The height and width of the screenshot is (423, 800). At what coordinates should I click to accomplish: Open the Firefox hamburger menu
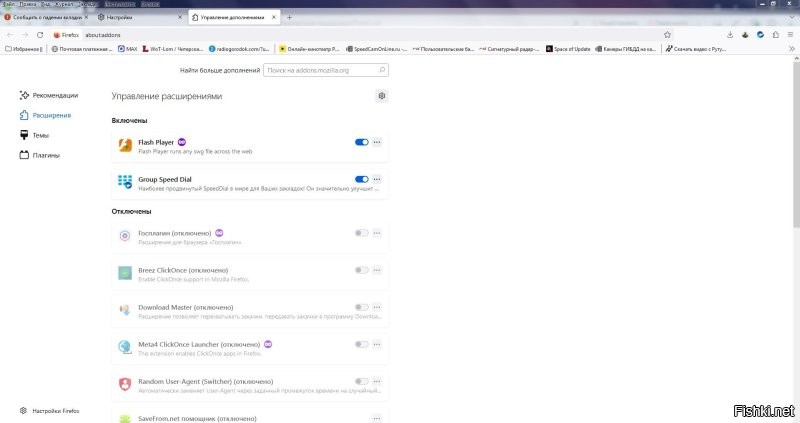coord(790,35)
